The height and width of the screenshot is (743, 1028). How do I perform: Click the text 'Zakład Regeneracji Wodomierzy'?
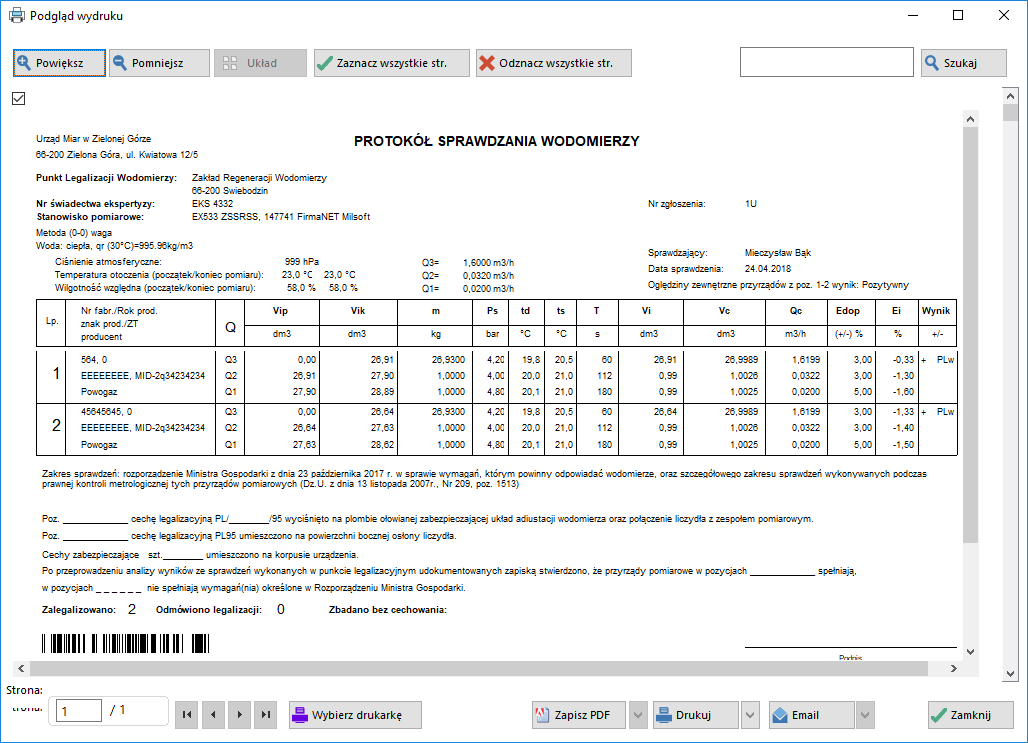coord(259,178)
